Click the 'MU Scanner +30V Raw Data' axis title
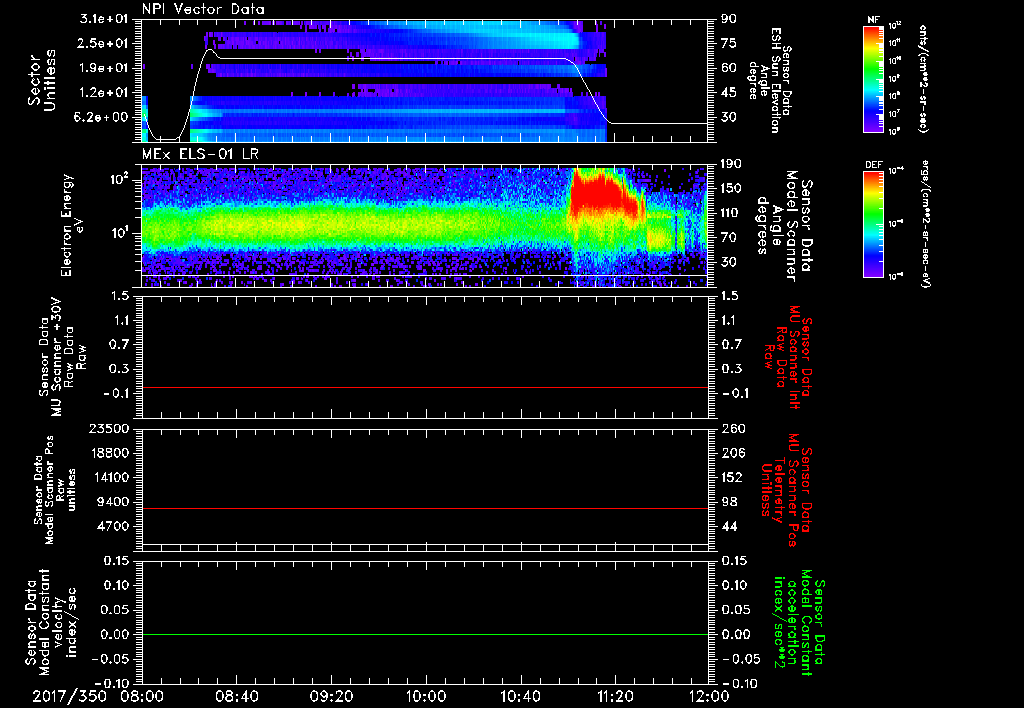The height and width of the screenshot is (708, 1024). click(62, 357)
